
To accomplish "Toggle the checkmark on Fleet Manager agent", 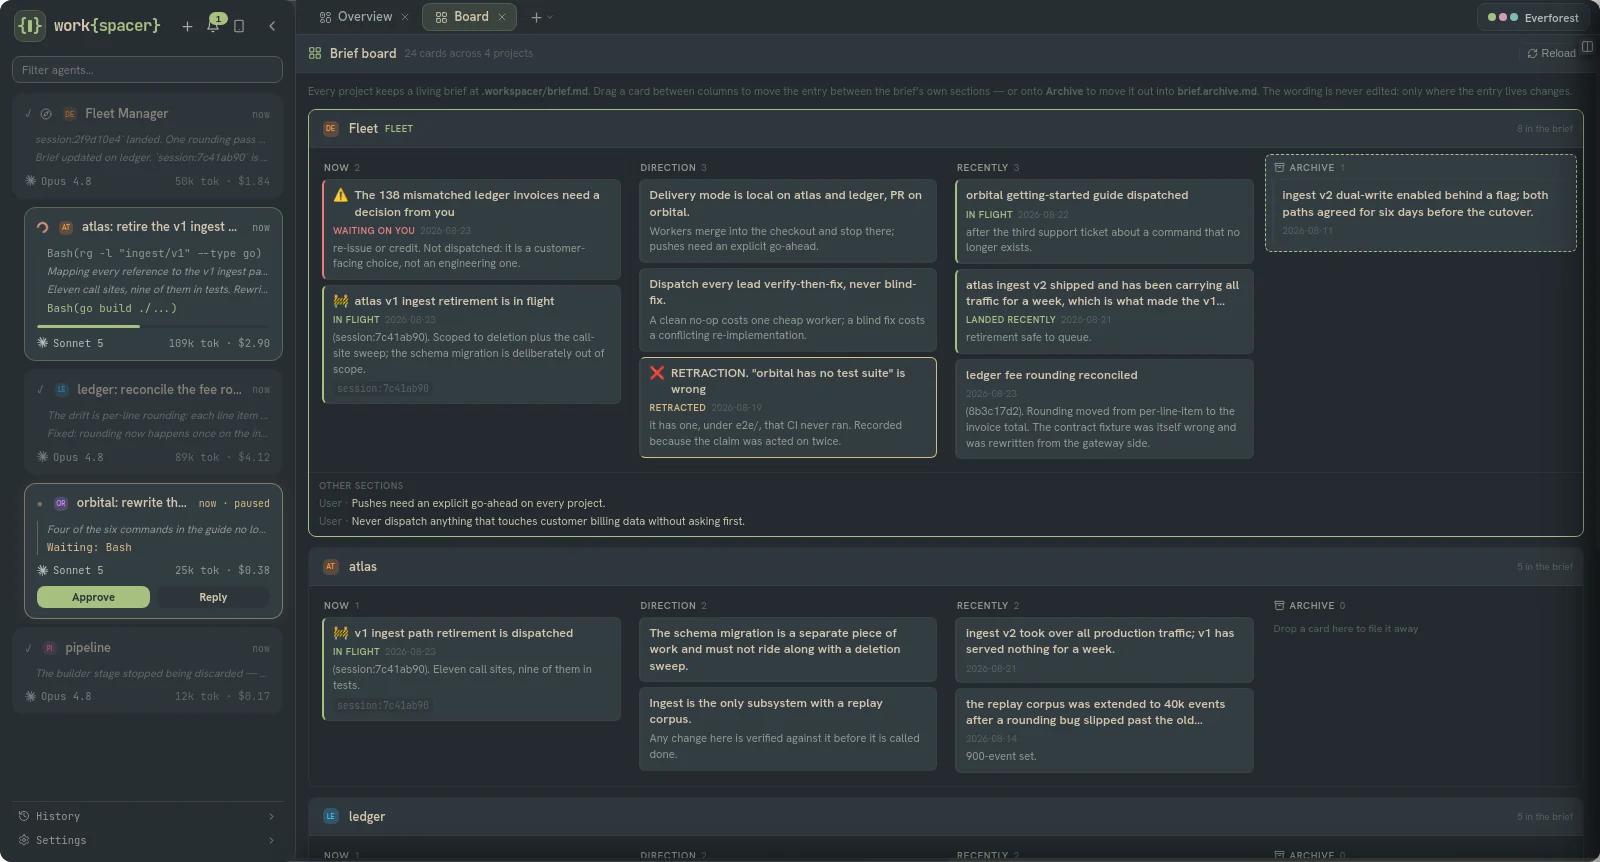I will pyautogui.click(x=28, y=113).
